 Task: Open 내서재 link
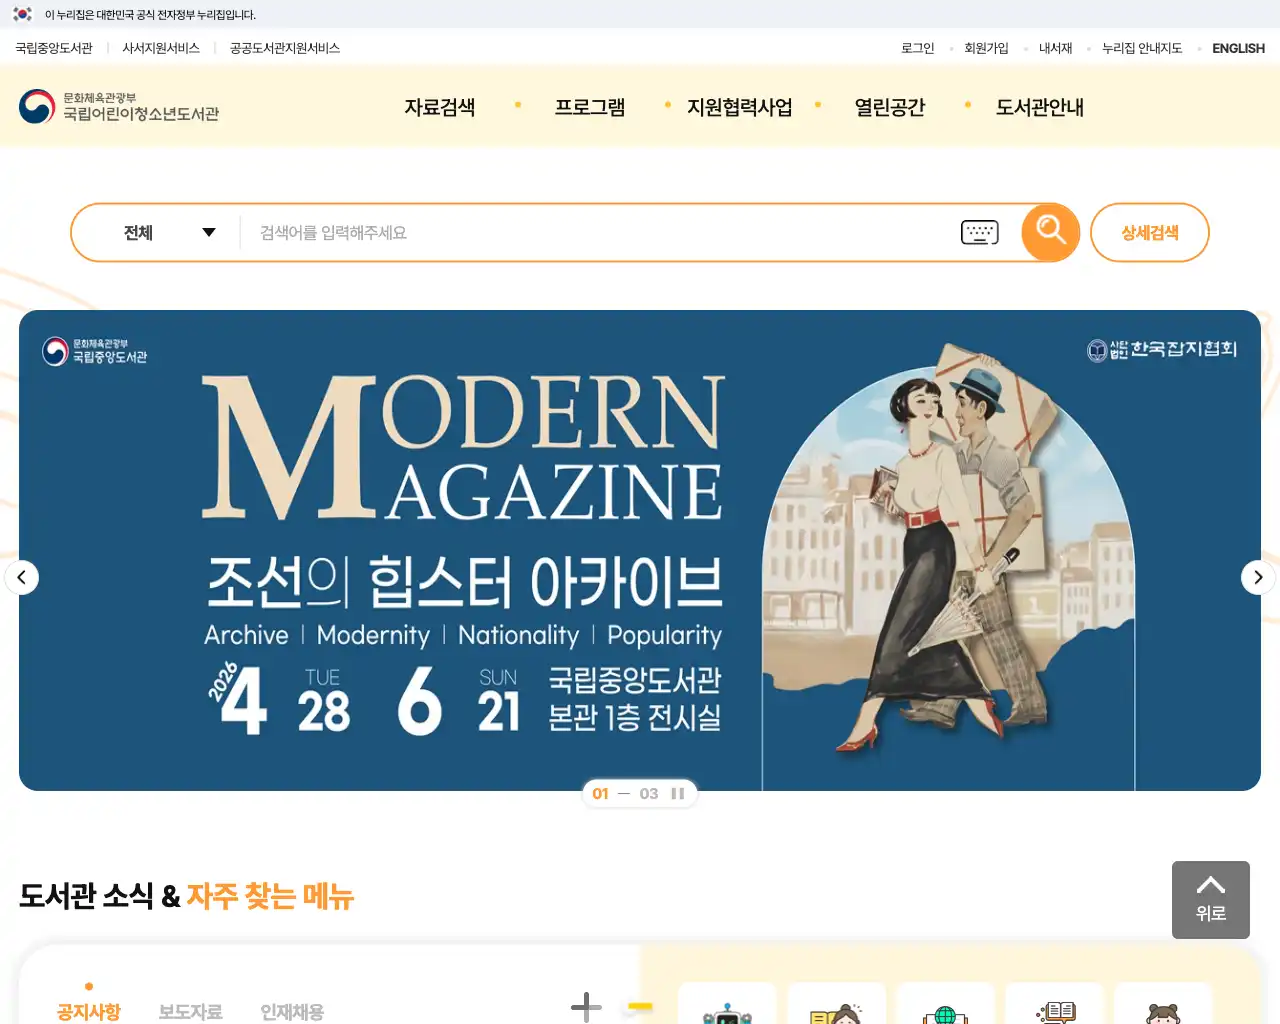click(x=1055, y=48)
